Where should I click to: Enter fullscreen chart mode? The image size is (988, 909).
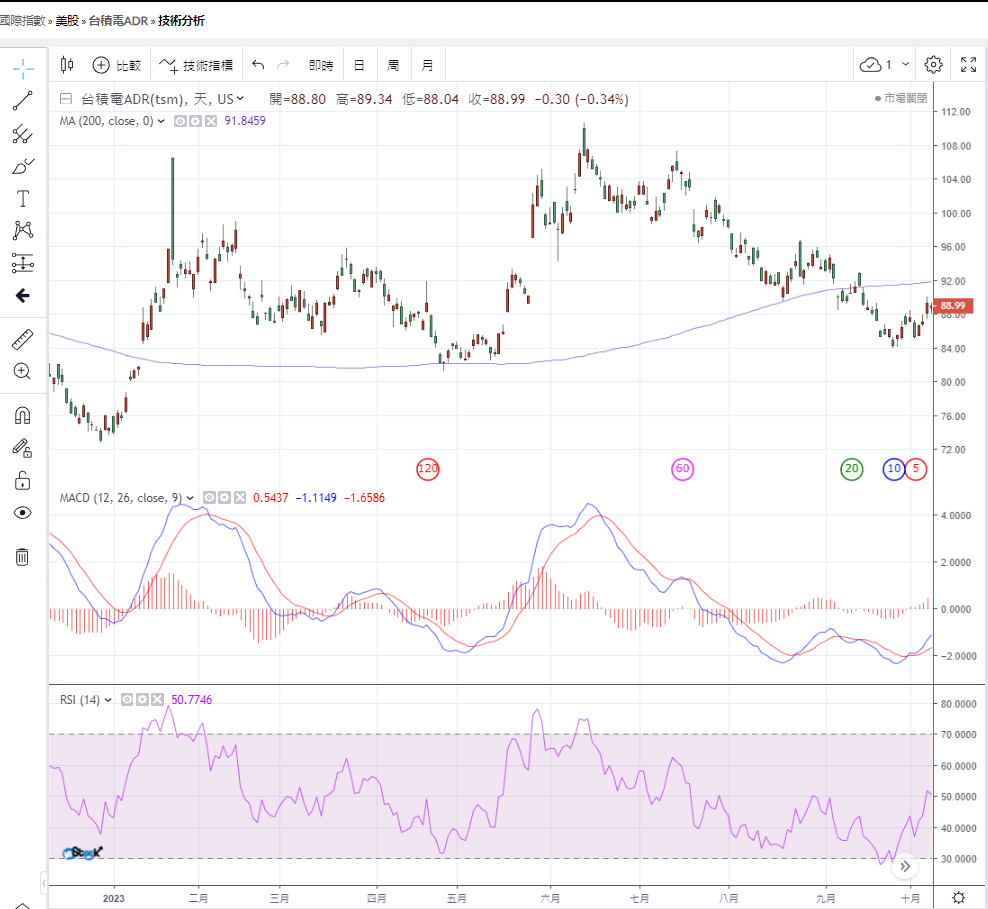click(968, 65)
